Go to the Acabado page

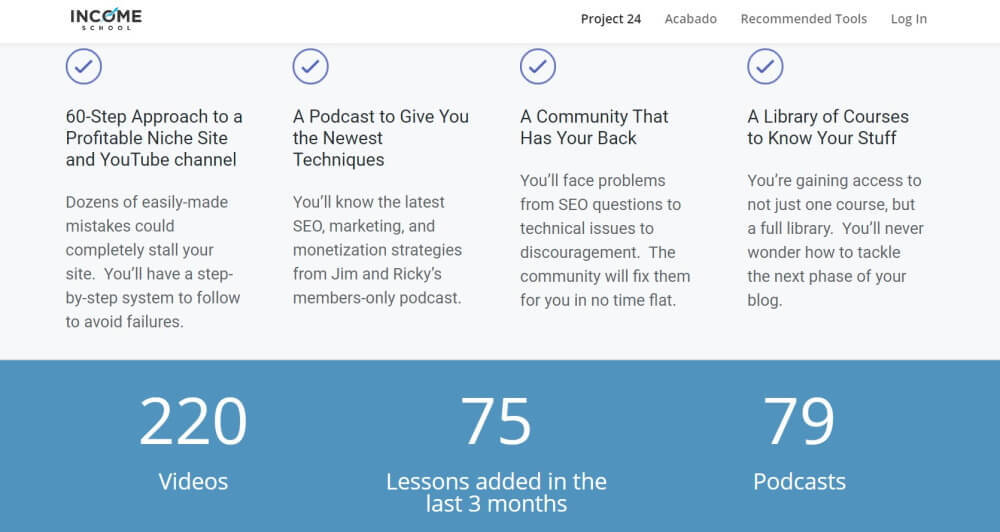coord(690,19)
